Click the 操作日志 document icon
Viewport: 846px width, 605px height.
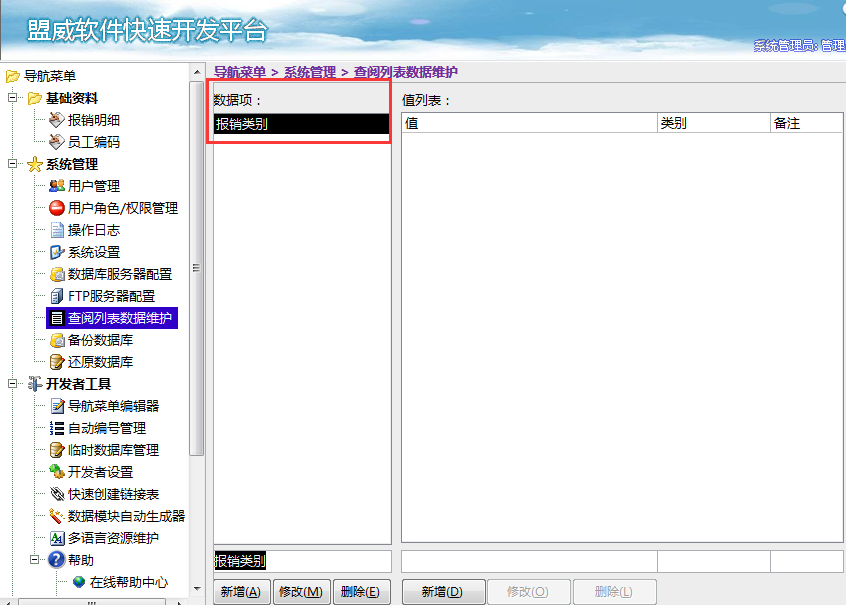57,230
